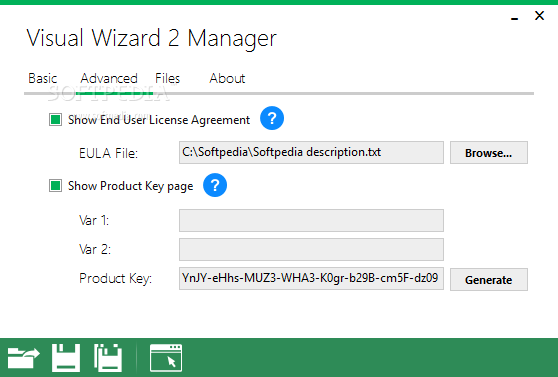Click the Save As double-floppy icon
Viewport: 558px width, 377px height.
click(x=108, y=358)
